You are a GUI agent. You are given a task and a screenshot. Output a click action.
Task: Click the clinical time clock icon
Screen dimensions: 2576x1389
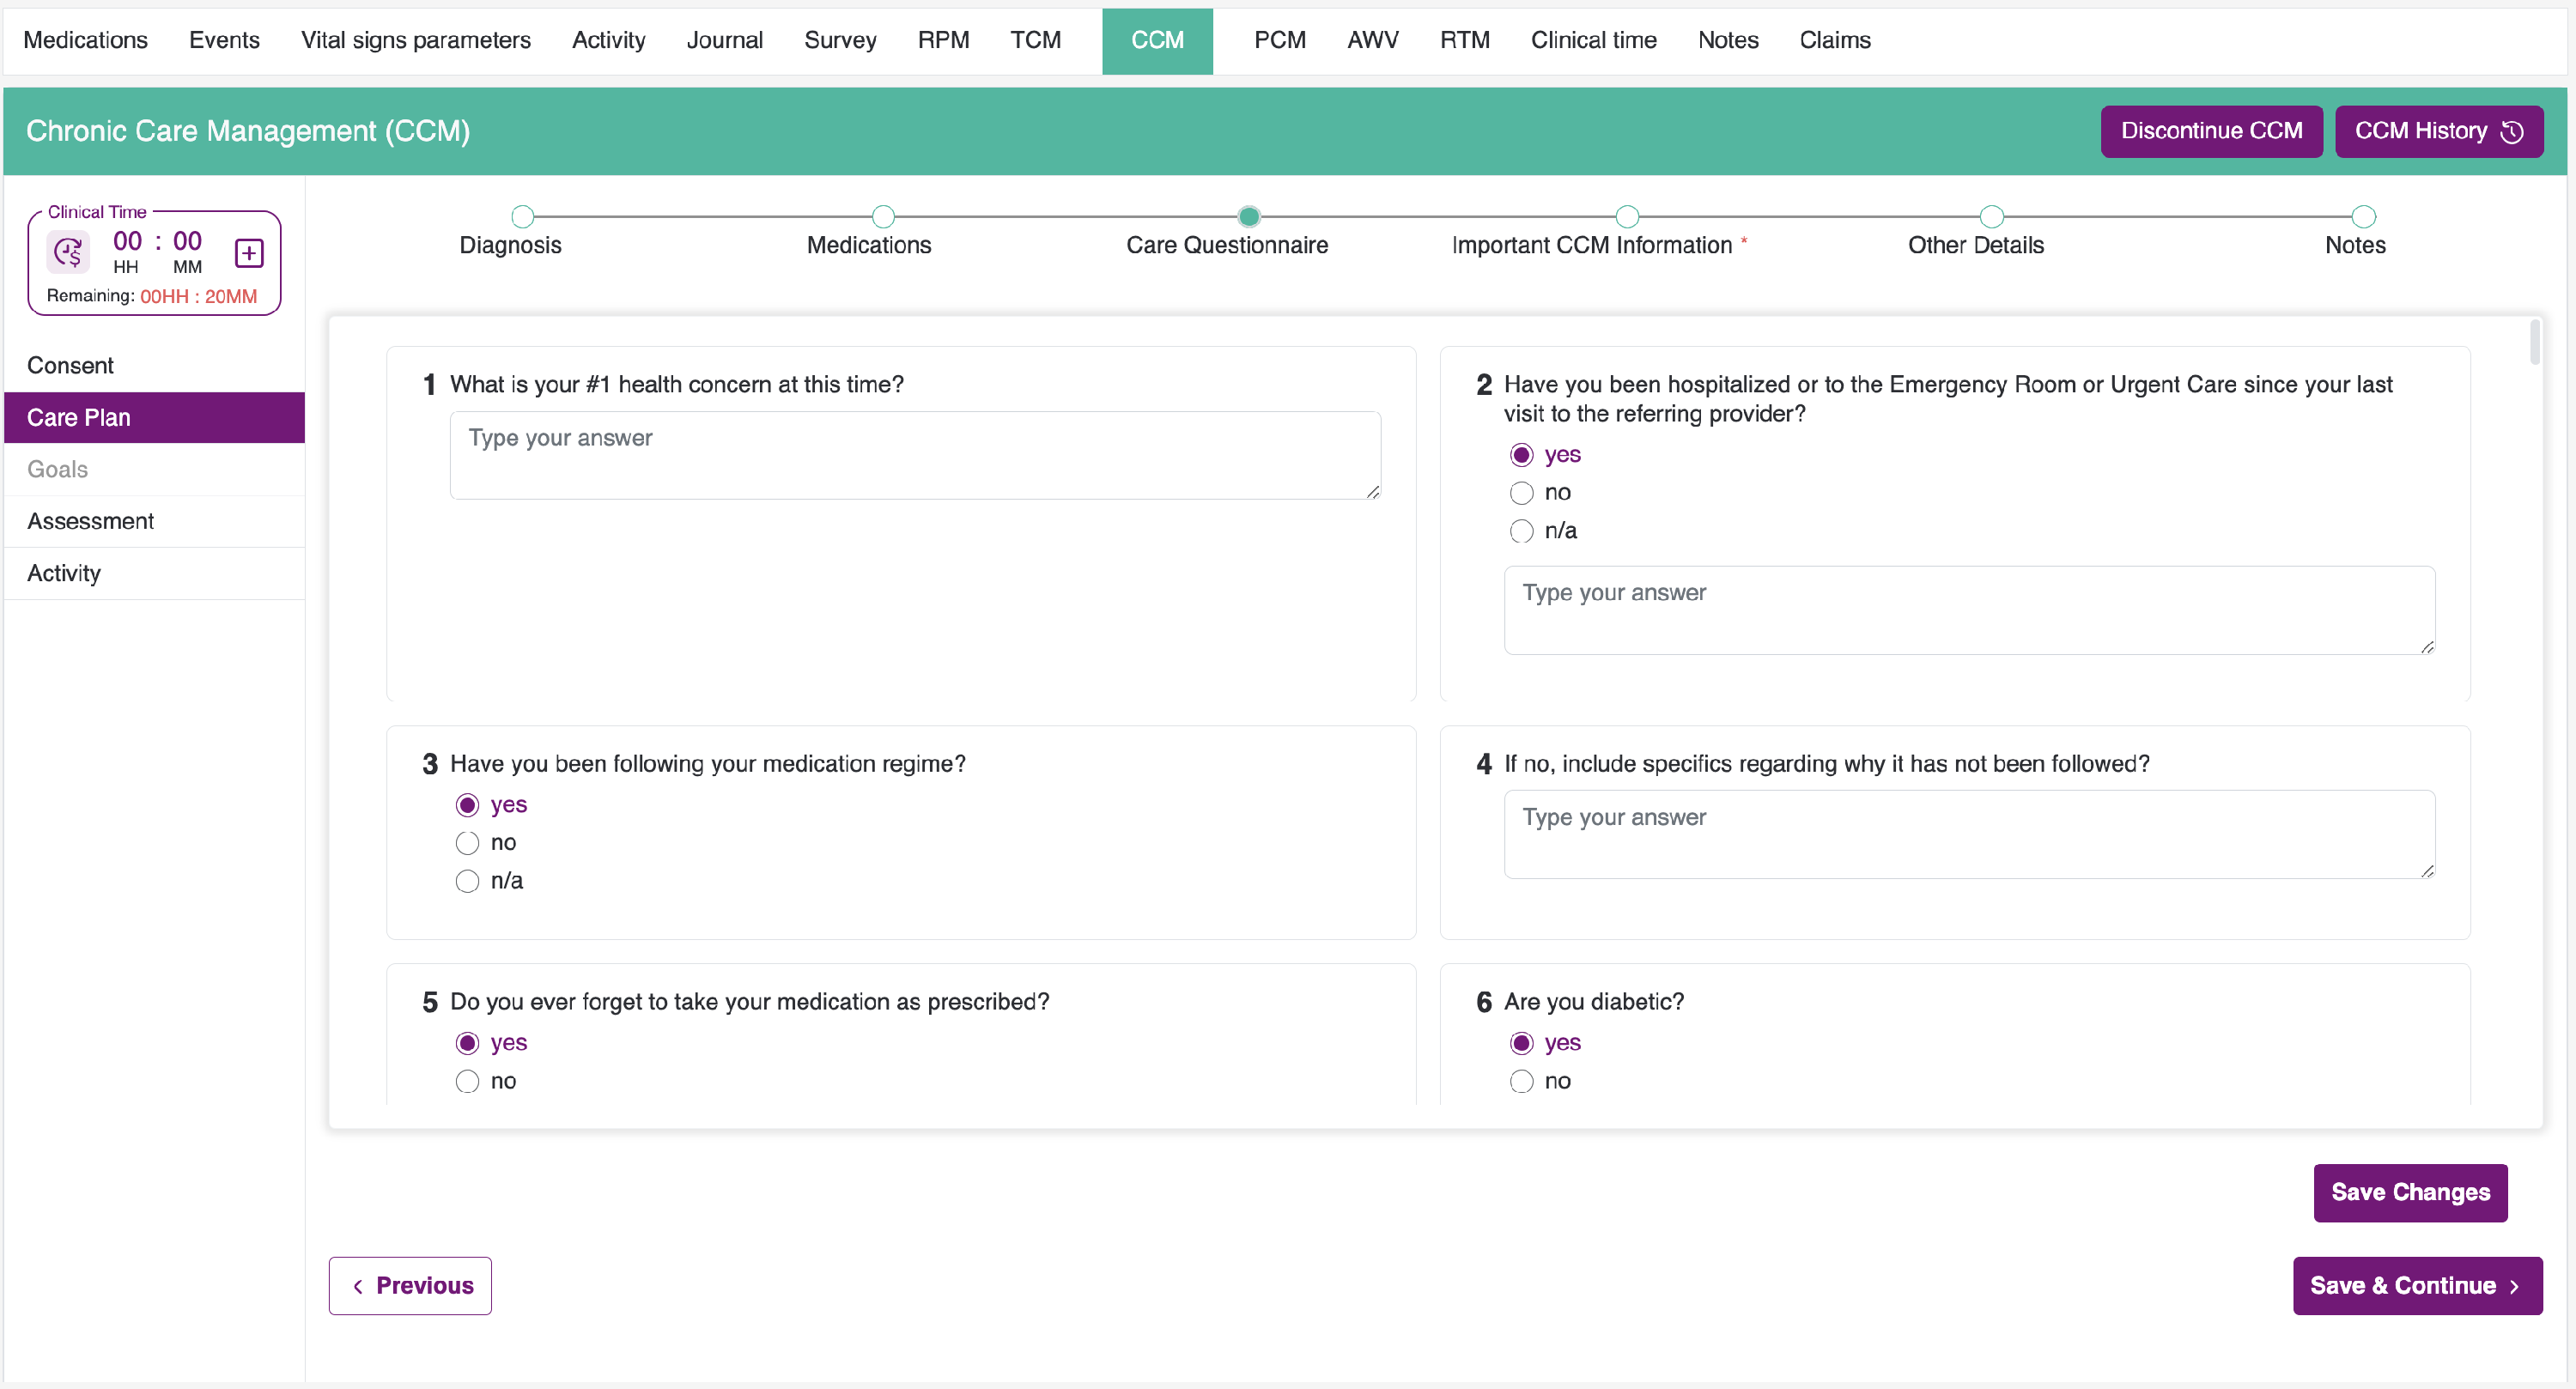click(x=68, y=252)
